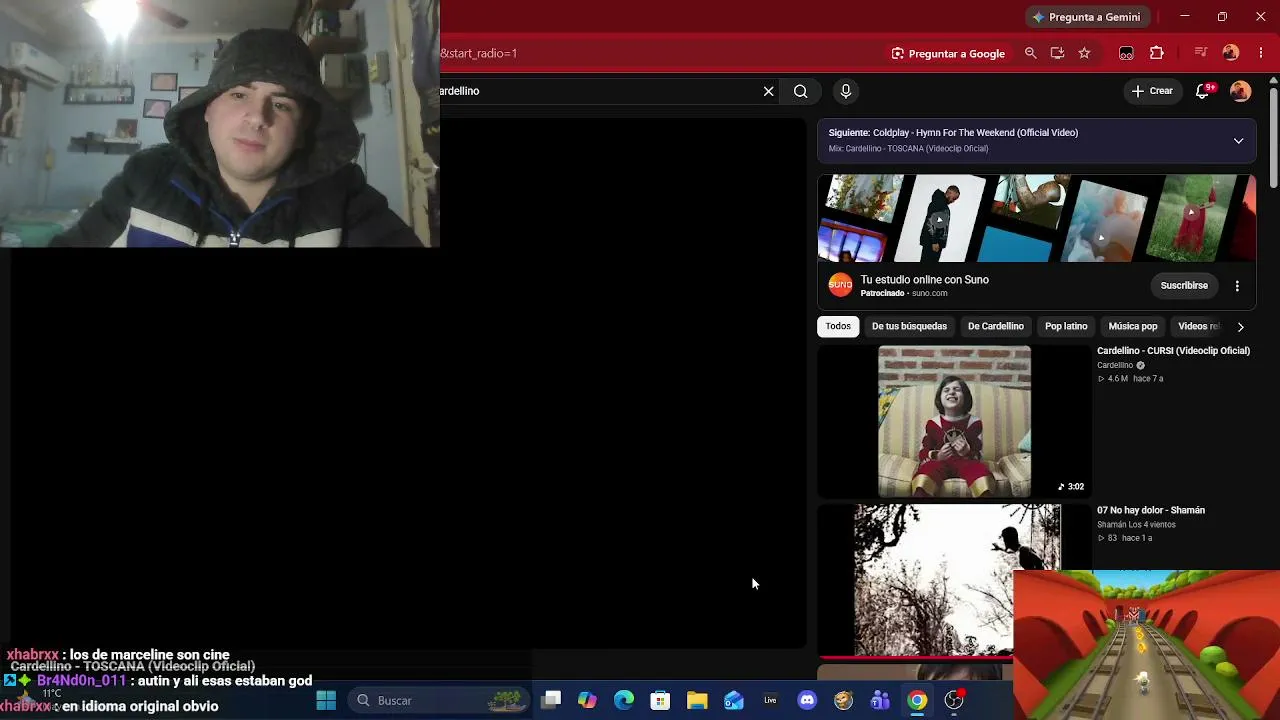Open the 'Tu estudio online con Suno' ad title
Viewport: 1280px width, 720px height.
(925, 280)
